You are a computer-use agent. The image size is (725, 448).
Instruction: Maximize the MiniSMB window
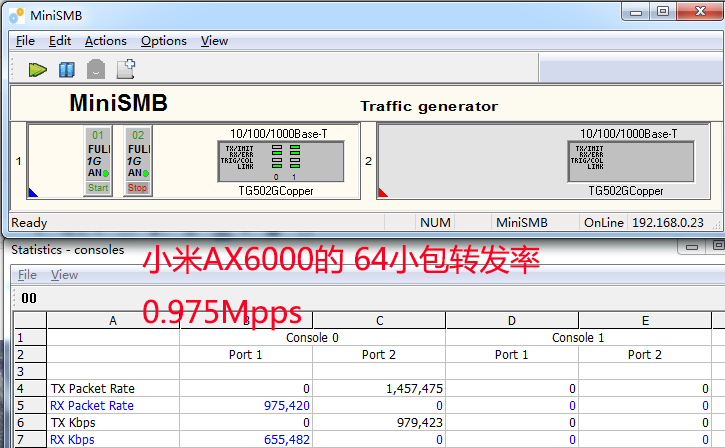click(x=663, y=11)
